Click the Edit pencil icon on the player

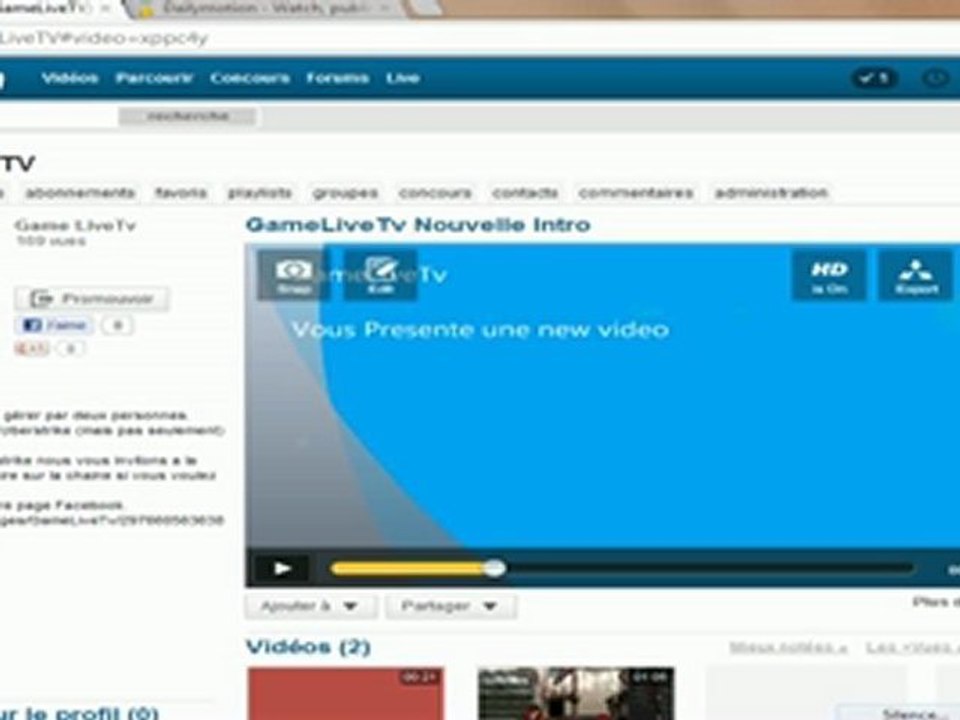click(380, 275)
